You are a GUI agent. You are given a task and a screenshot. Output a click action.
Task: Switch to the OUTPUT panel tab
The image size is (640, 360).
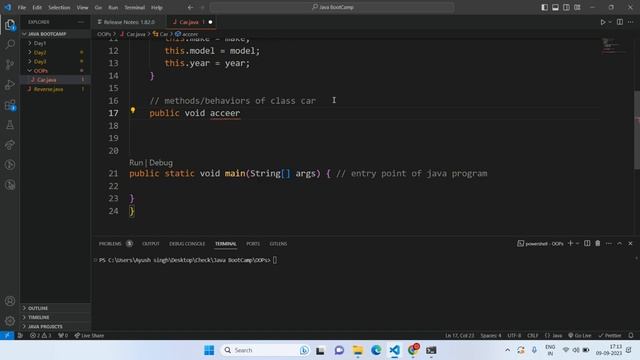[x=151, y=244]
